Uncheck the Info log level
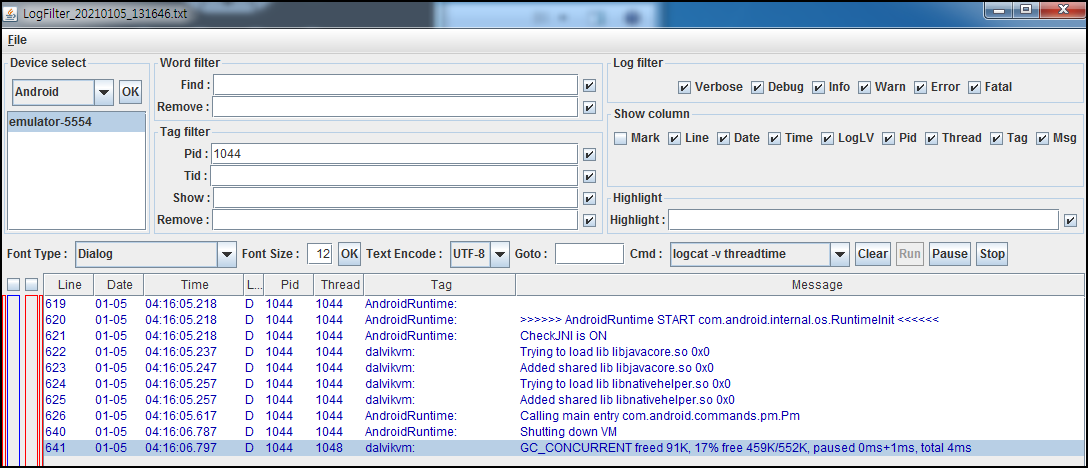The height and width of the screenshot is (468, 1088). (x=818, y=87)
